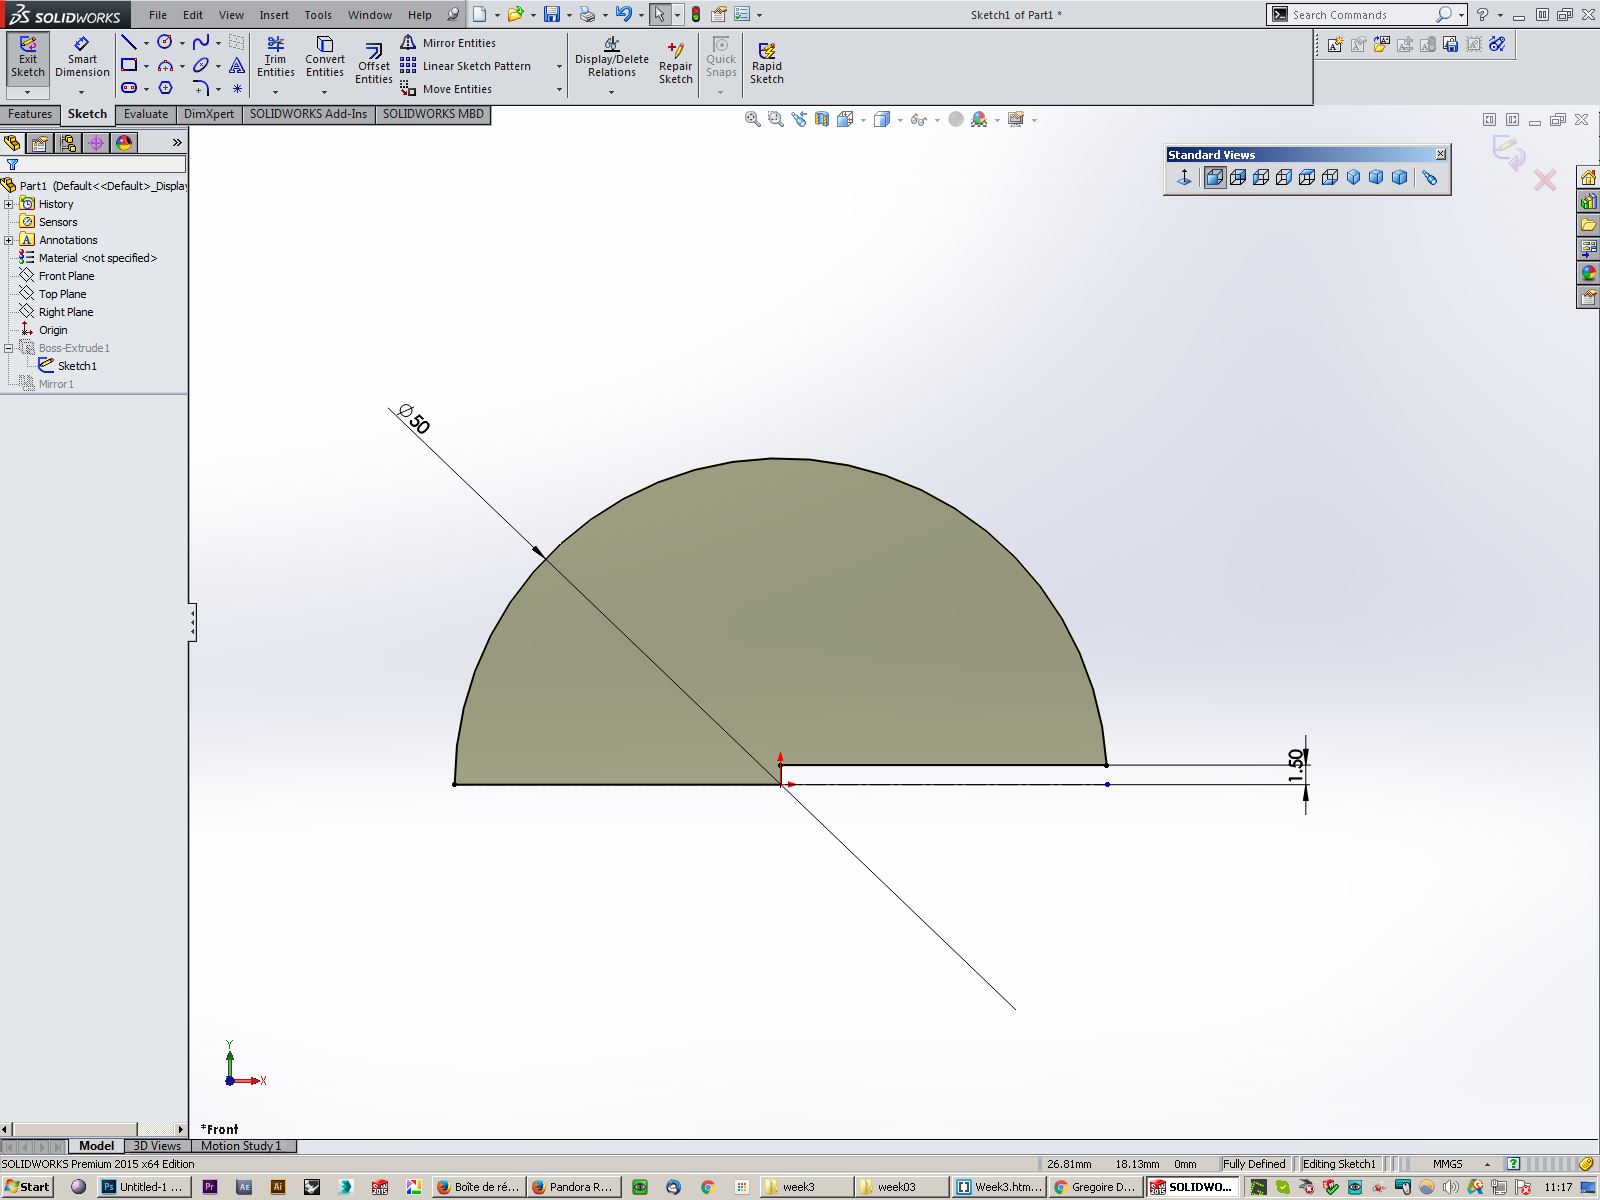The image size is (1600, 1200).
Task: Select Front view in Standard Views
Action: (x=1214, y=177)
